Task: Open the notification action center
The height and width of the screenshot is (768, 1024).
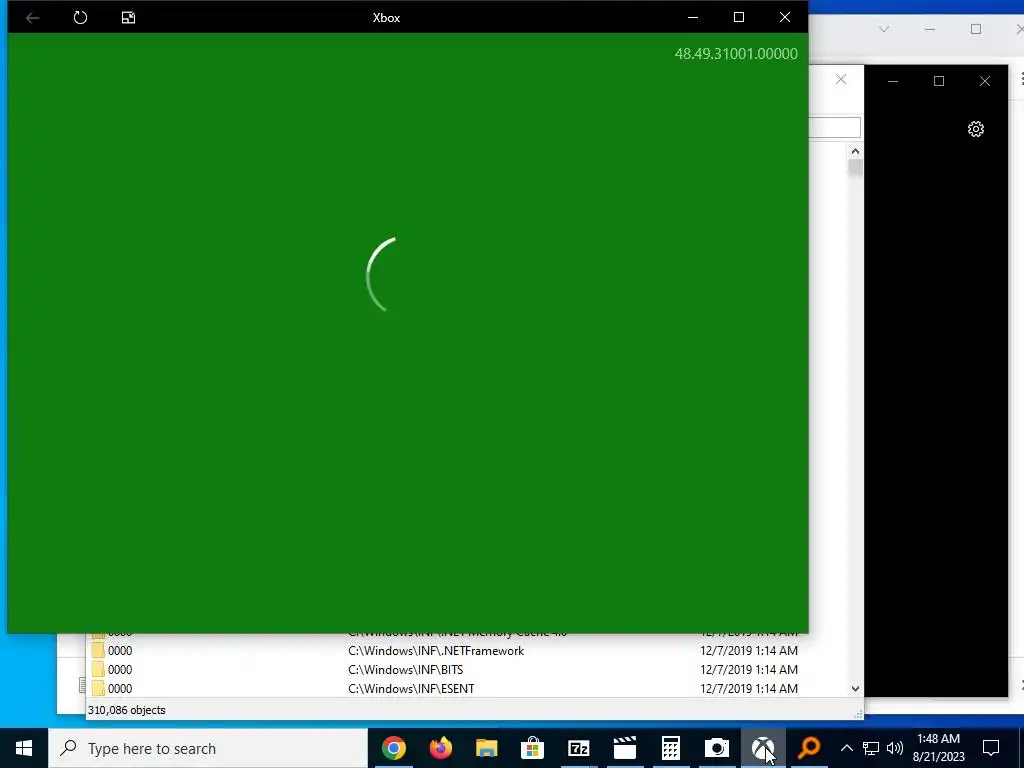Action: pos(991,748)
